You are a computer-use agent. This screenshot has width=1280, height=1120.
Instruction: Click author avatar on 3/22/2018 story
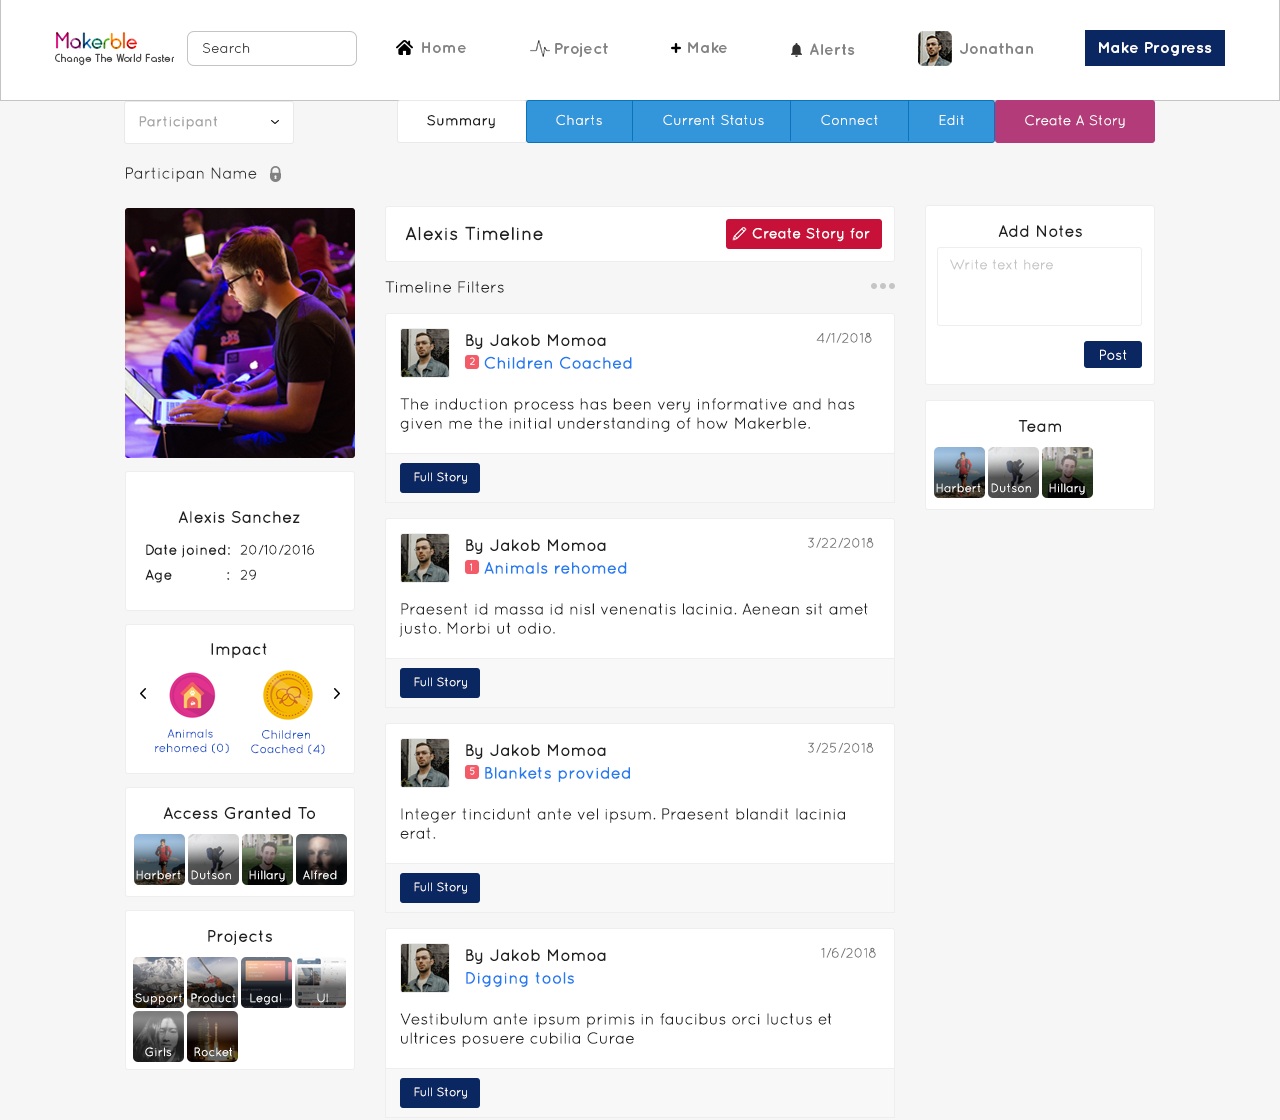pos(425,558)
